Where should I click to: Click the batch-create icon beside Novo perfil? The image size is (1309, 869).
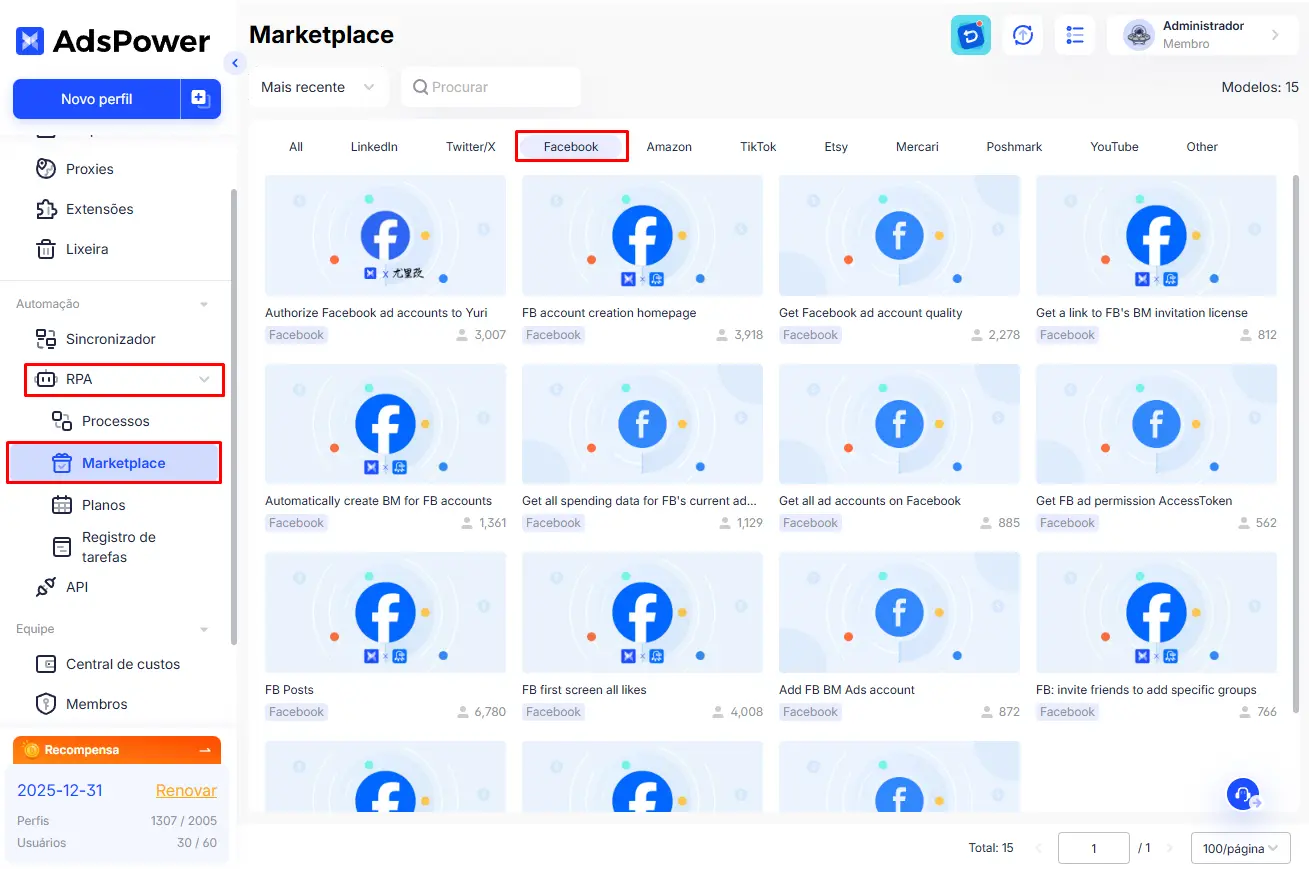click(x=200, y=99)
